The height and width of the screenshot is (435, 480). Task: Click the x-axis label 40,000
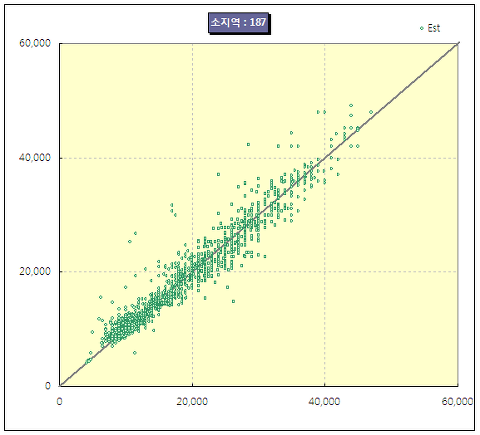[324, 402]
